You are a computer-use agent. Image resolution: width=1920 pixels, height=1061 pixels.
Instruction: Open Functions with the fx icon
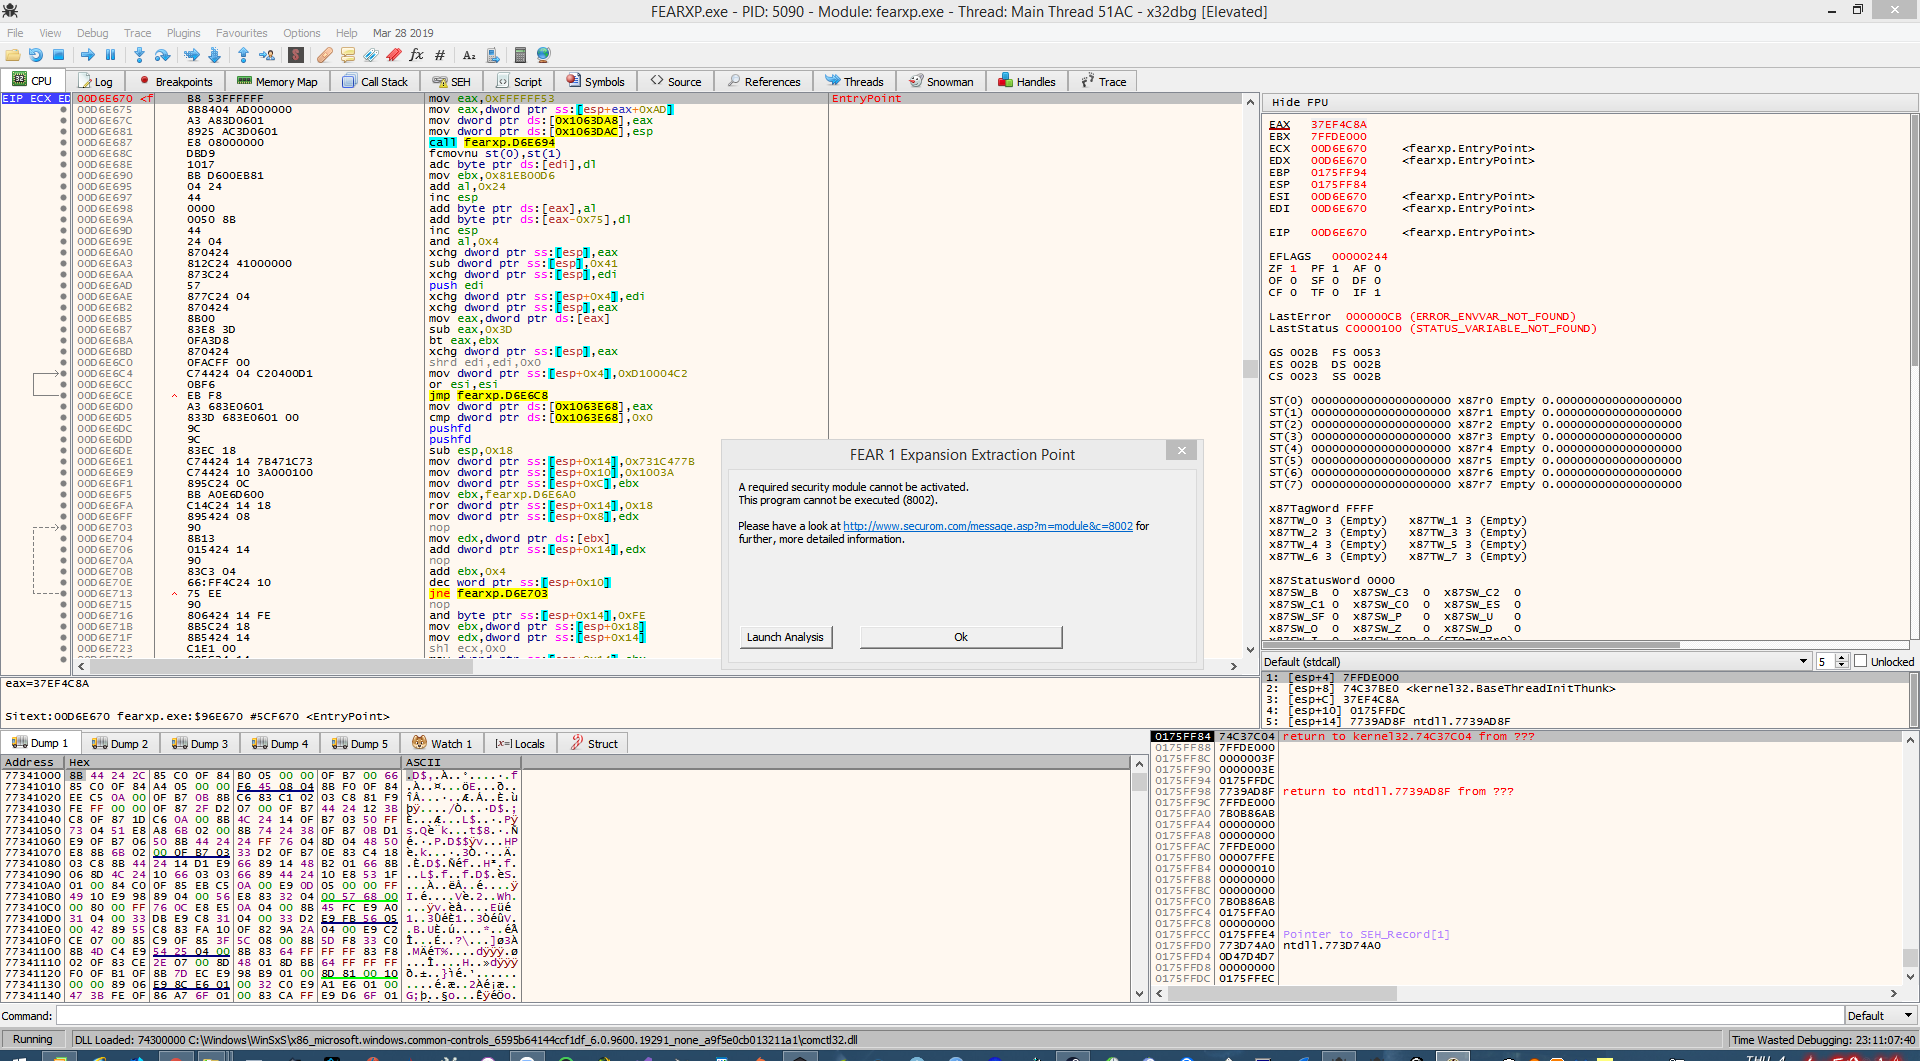417,55
